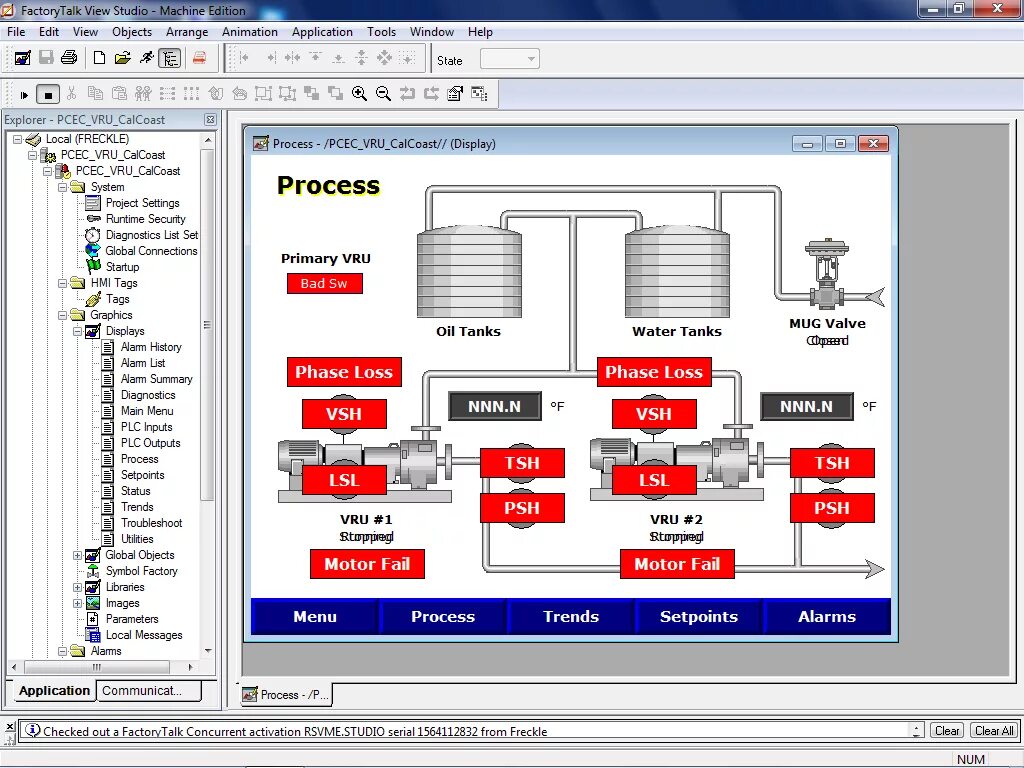The height and width of the screenshot is (768, 1024).
Task: Expand the Global Objects node
Action: click(x=77, y=556)
